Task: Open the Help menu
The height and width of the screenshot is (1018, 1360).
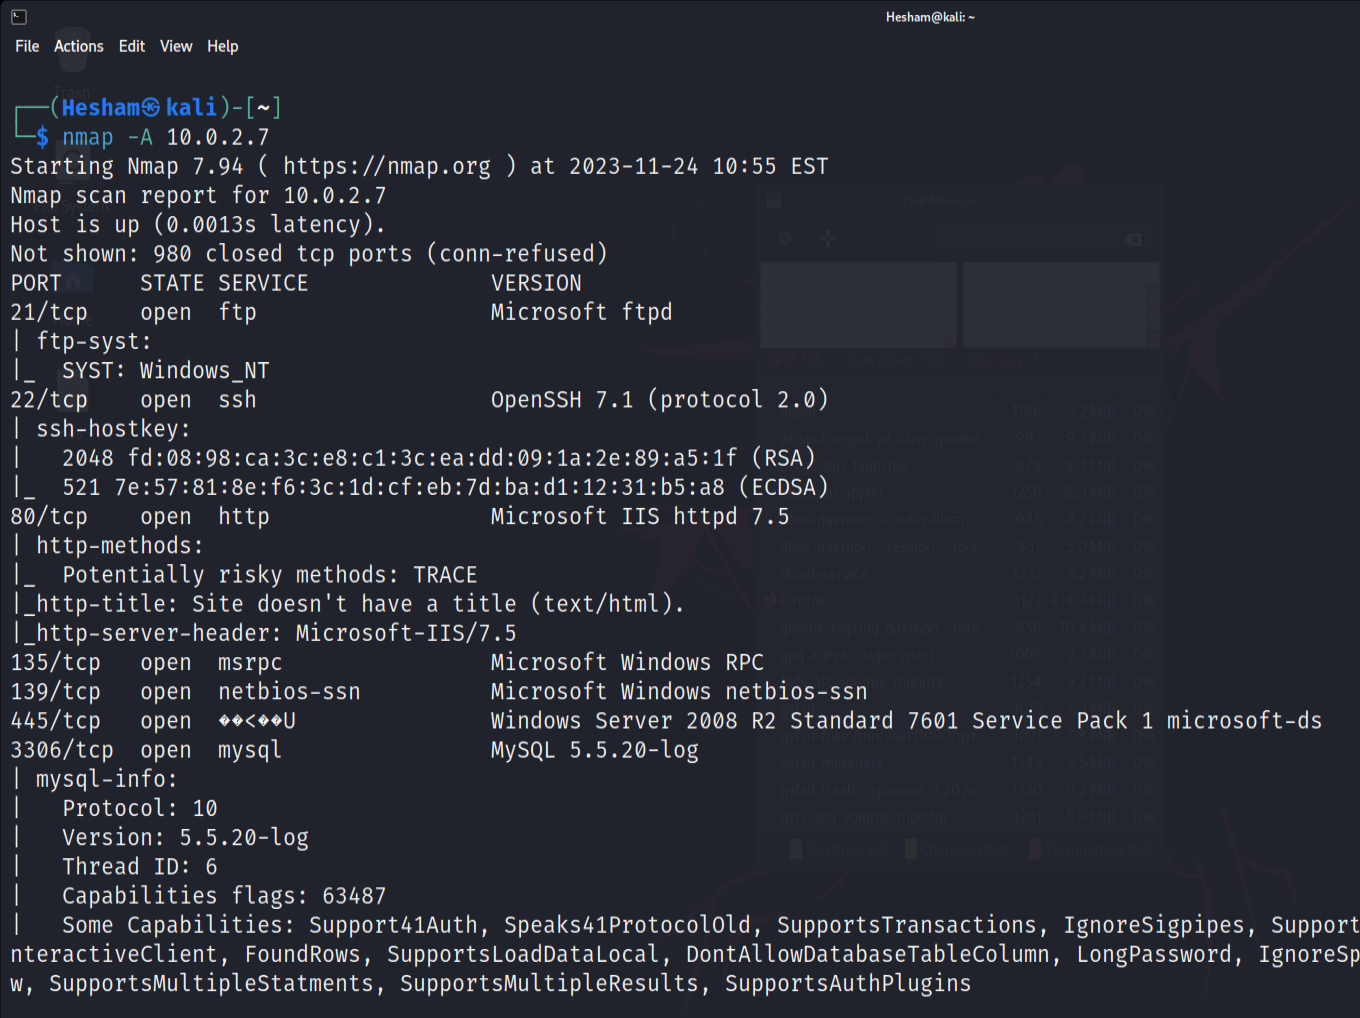Action: (223, 46)
